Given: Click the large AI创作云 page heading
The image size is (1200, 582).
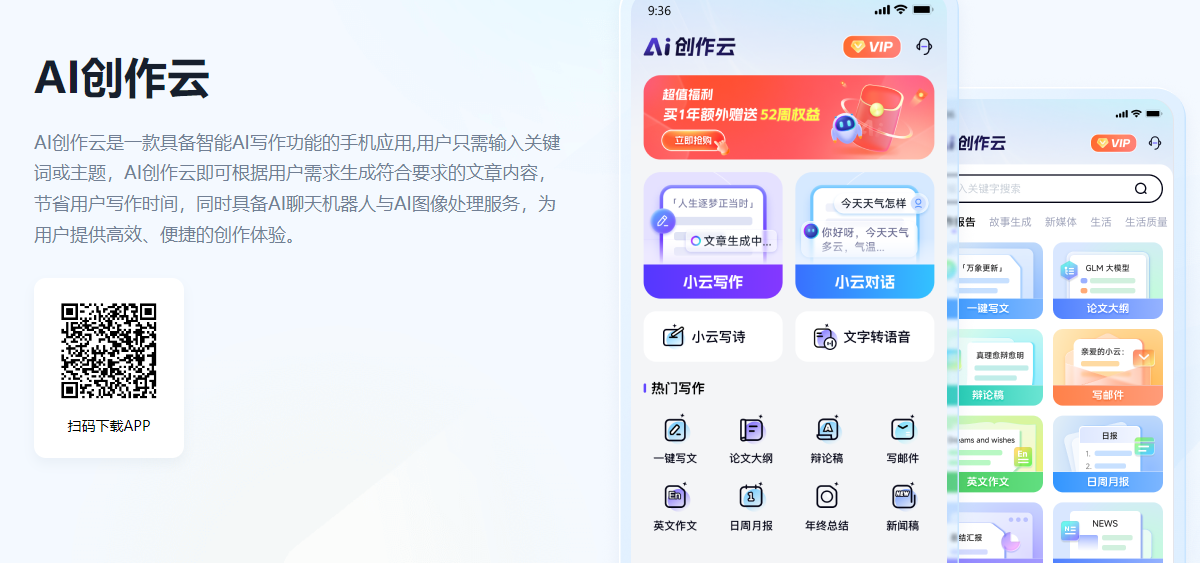Looking at the screenshot, I should [x=122, y=78].
